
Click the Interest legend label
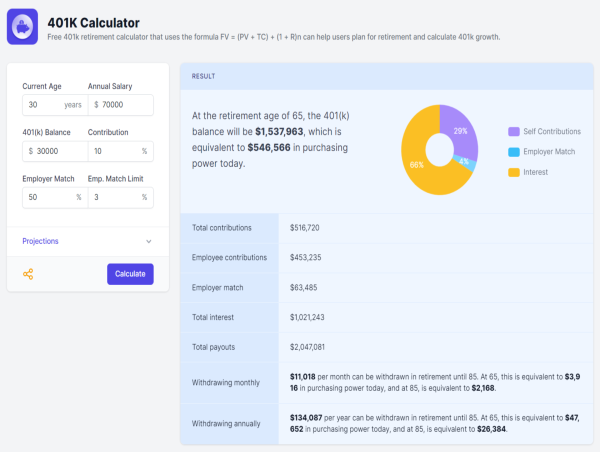click(x=535, y=172)
